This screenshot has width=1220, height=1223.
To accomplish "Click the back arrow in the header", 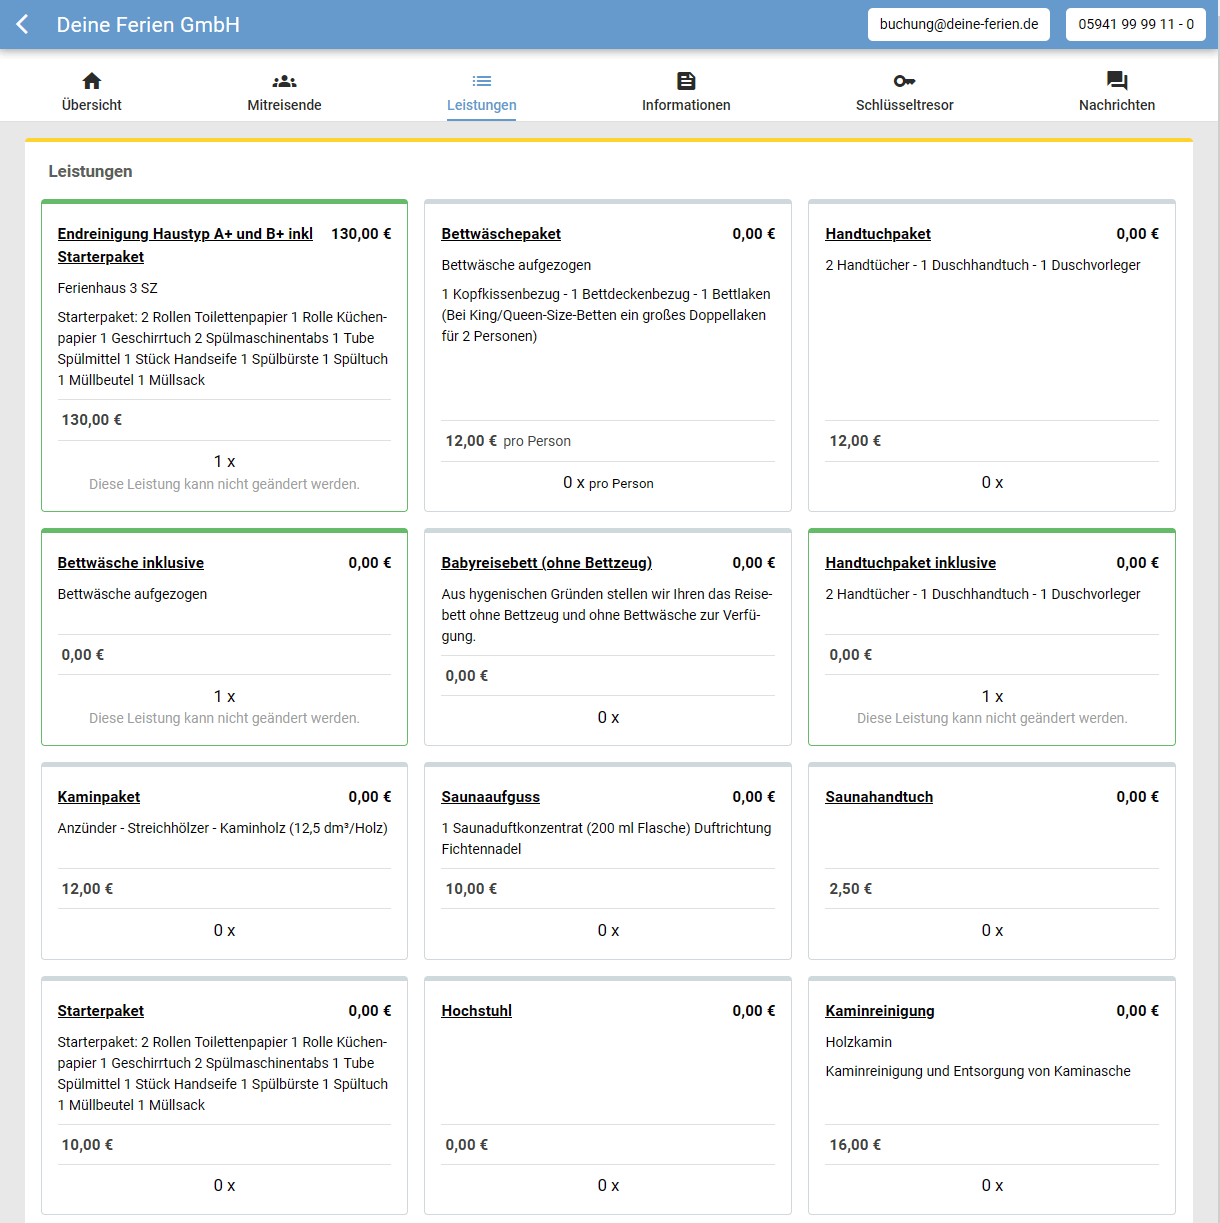I will point(23,25).
